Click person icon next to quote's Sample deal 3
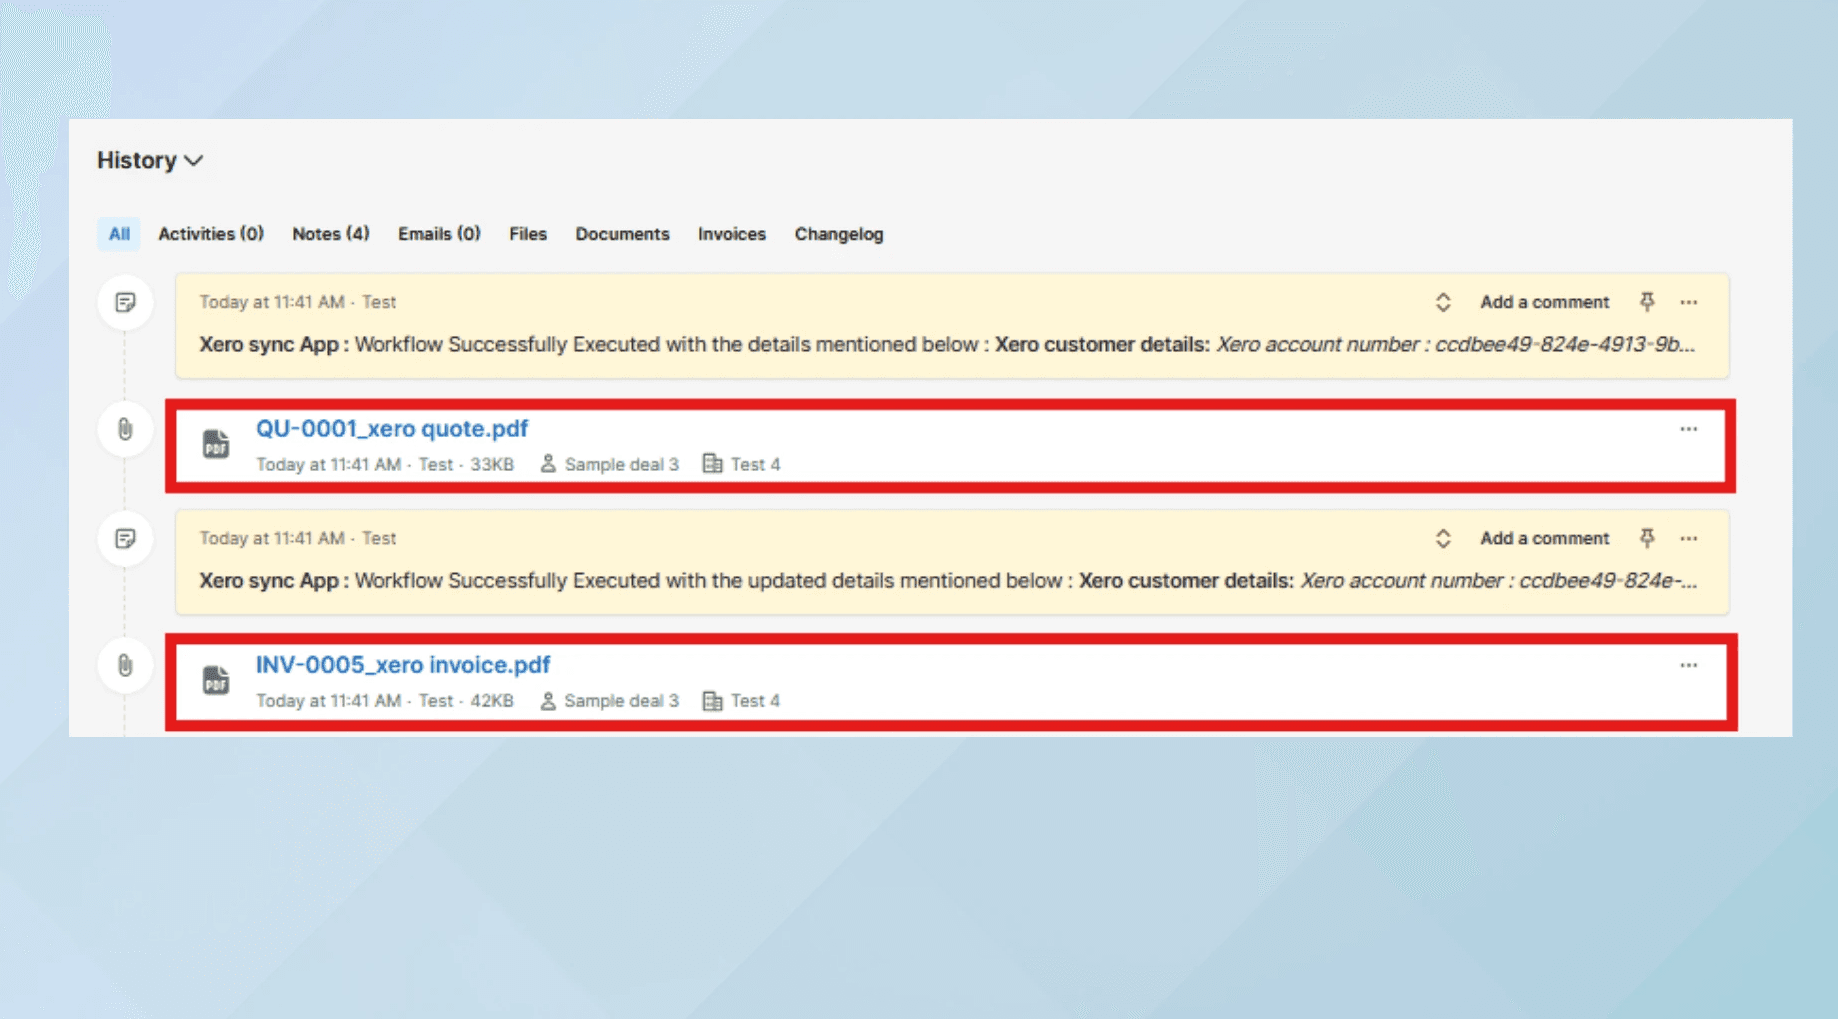Viewport: 1838px width, 1019px height. pyautogui.click(x=548, y=464)
